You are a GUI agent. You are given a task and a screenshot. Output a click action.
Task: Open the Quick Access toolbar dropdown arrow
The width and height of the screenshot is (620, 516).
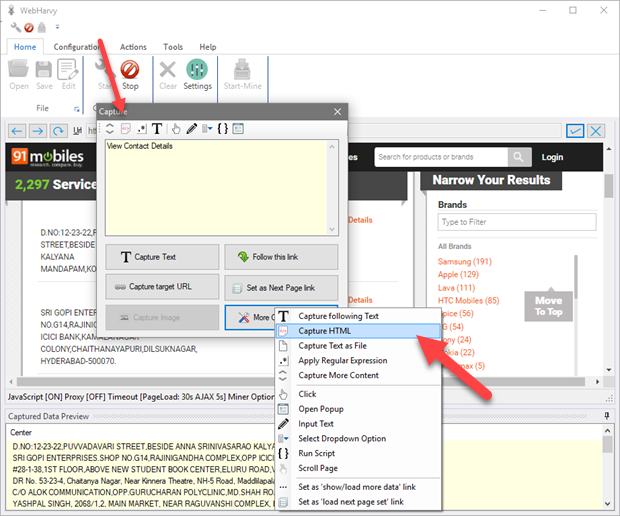pos(57,26)
